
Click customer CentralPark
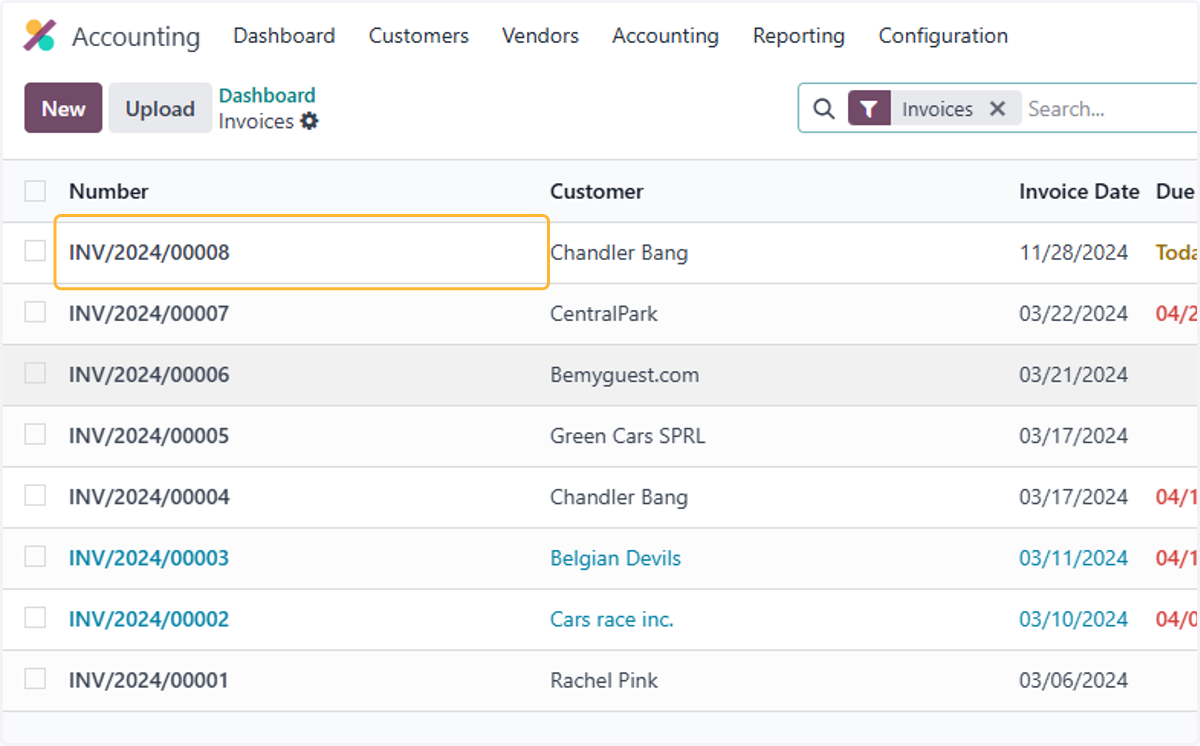[604, 313]
